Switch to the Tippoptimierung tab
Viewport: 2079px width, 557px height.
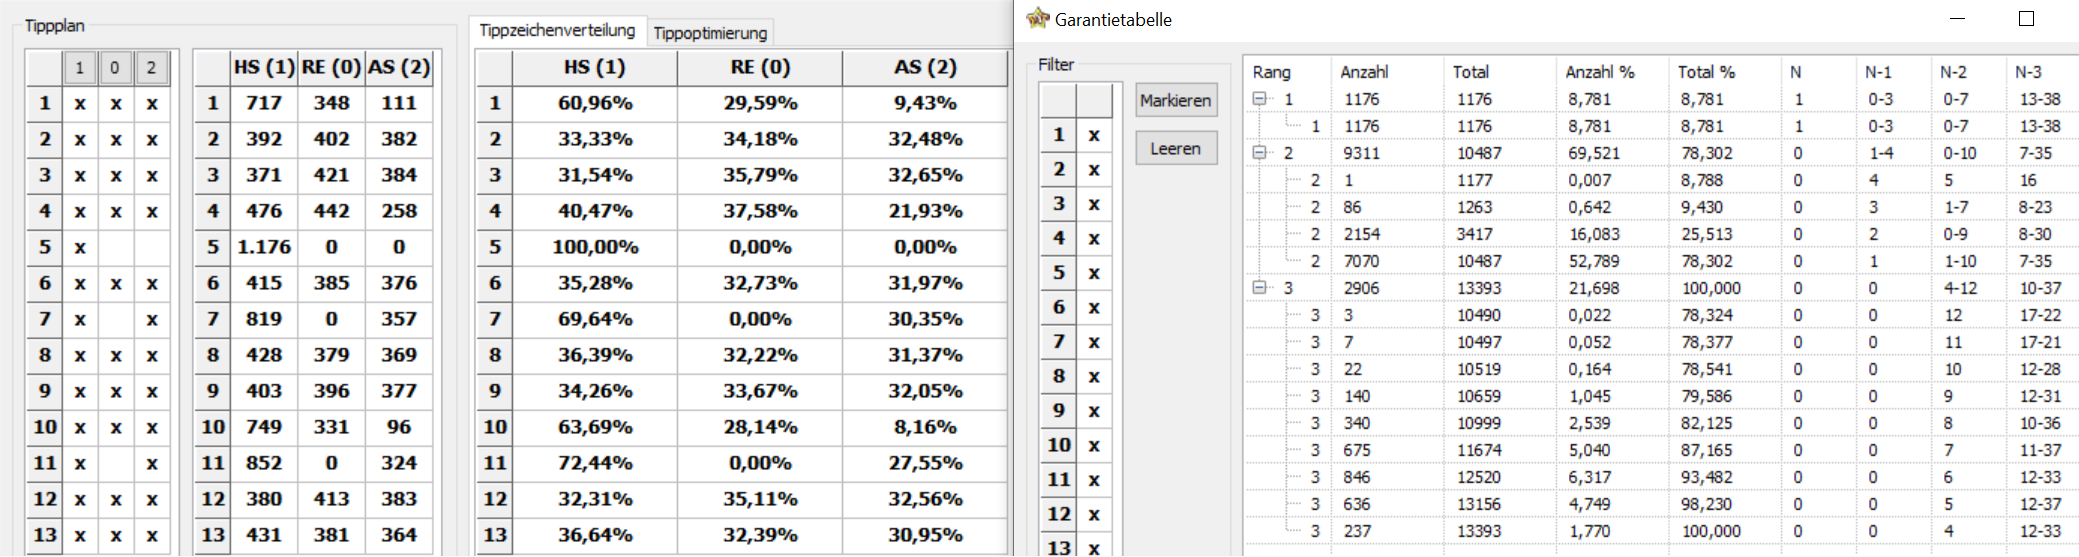(x=710, y=33)
